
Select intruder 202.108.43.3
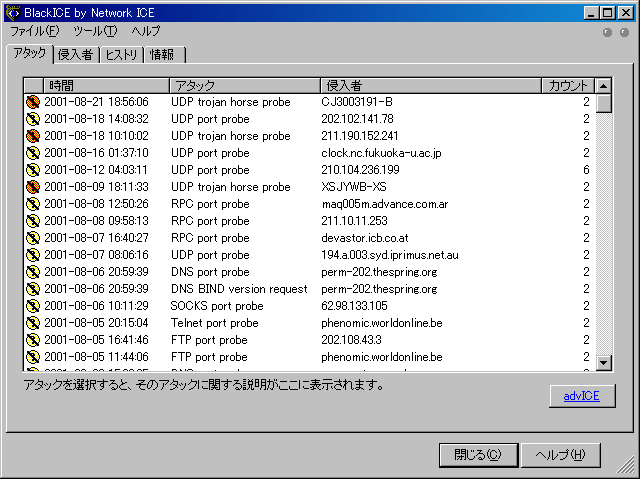tap(351, 339)
